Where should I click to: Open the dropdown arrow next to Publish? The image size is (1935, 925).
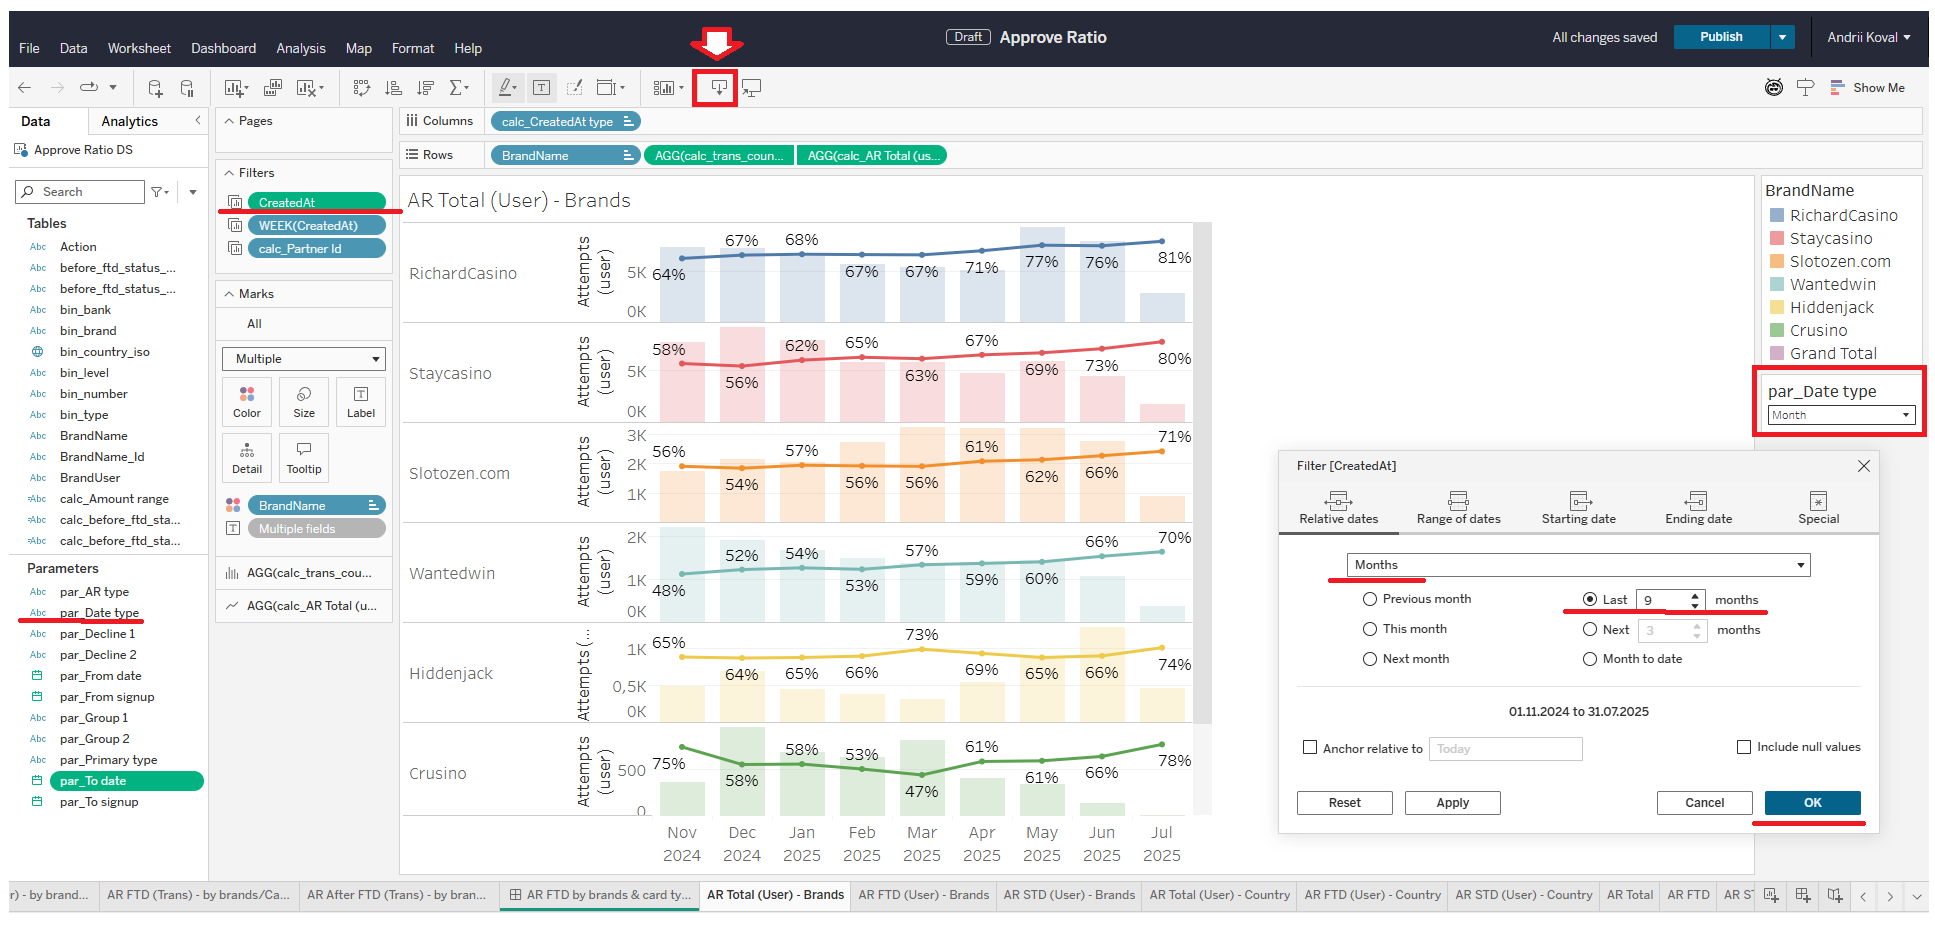click(x=1783, y=37)
